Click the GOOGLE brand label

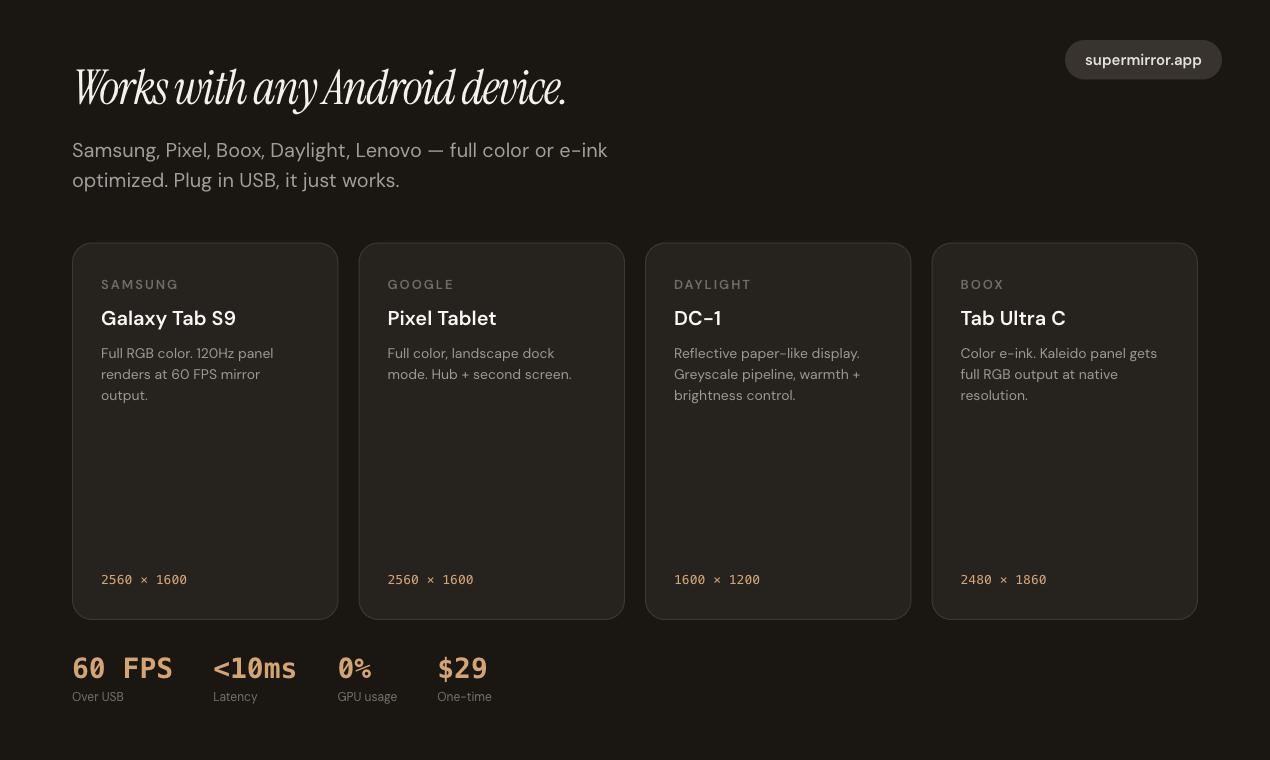[421, 285]
